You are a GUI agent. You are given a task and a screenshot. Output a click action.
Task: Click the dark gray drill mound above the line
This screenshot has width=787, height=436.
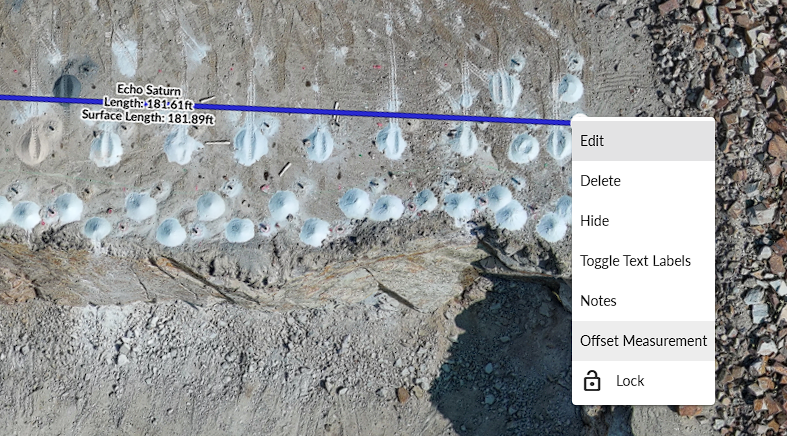(67, 86)
